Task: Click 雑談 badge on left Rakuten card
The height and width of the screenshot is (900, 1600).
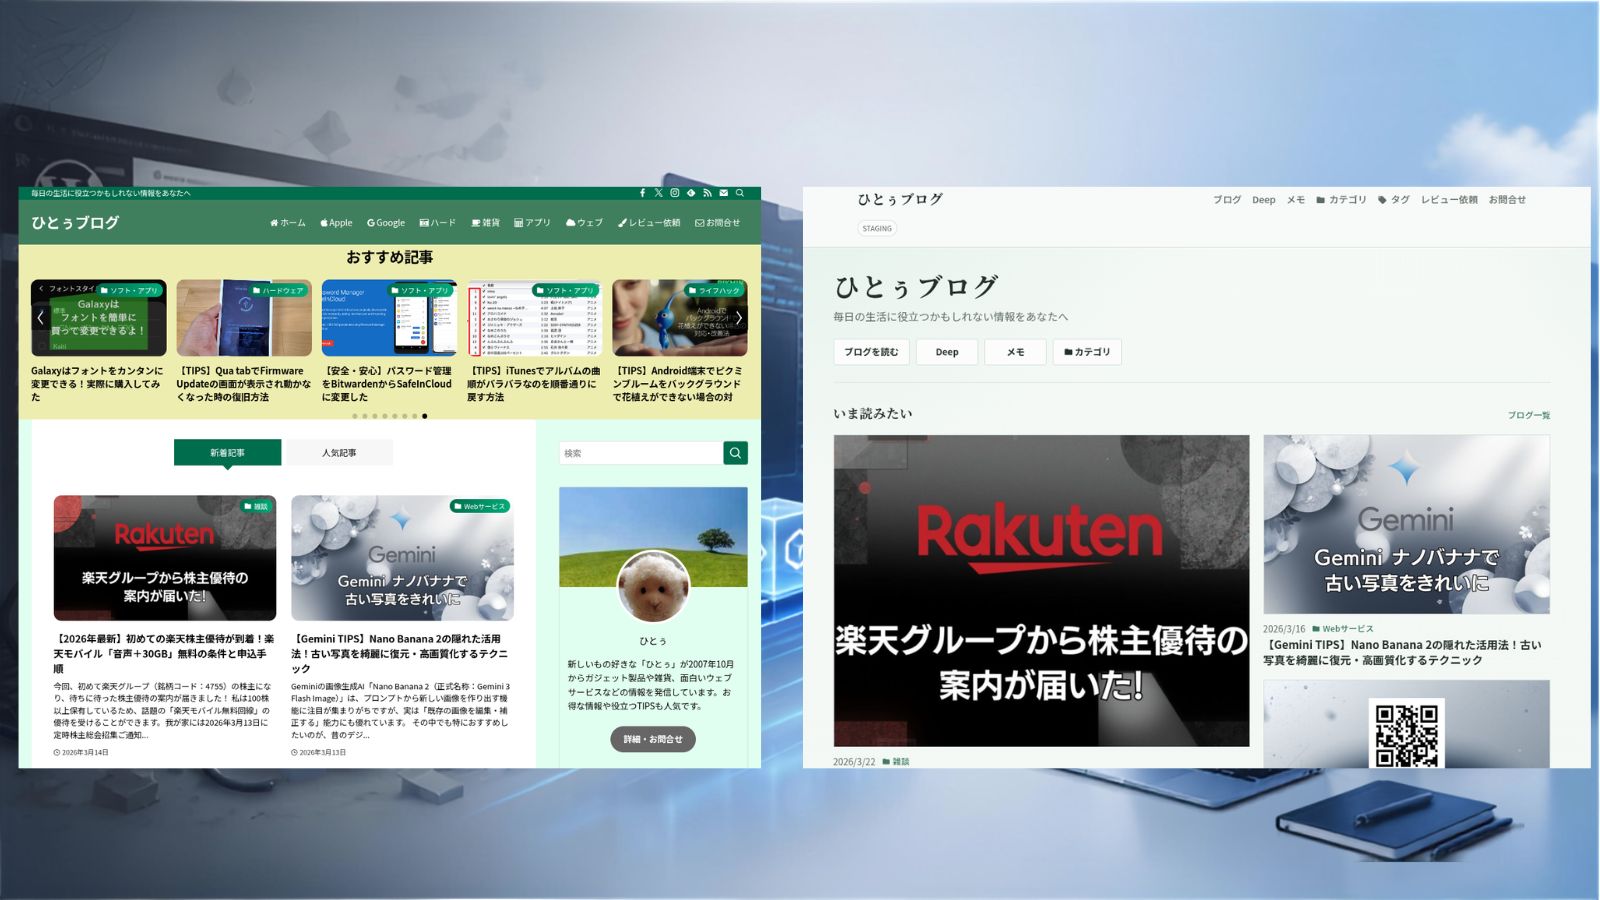Action: coord(256,506)
